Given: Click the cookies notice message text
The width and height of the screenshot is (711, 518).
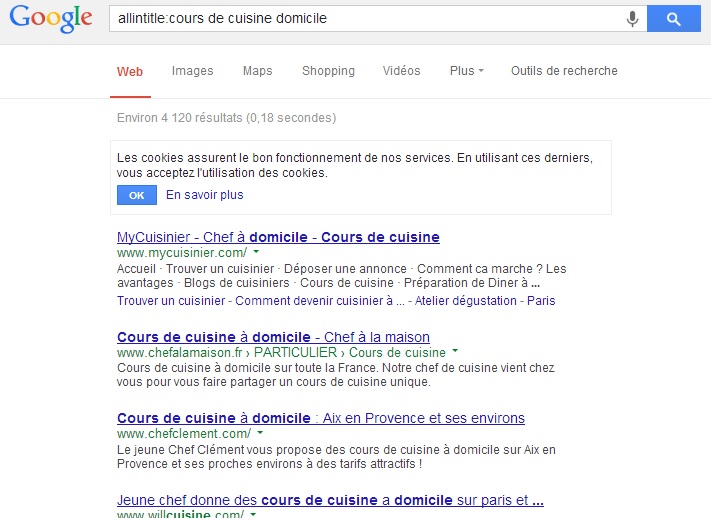Looking at the screenshot, I should 355,165.
